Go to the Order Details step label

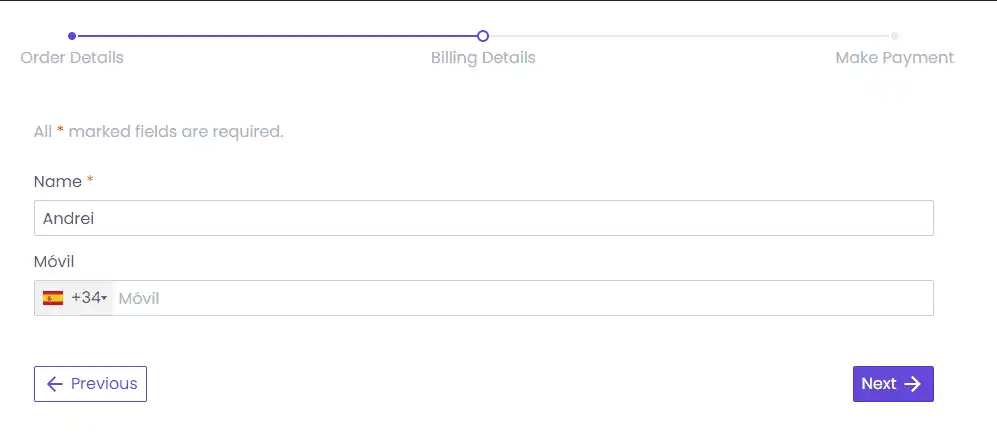[72, 58]
